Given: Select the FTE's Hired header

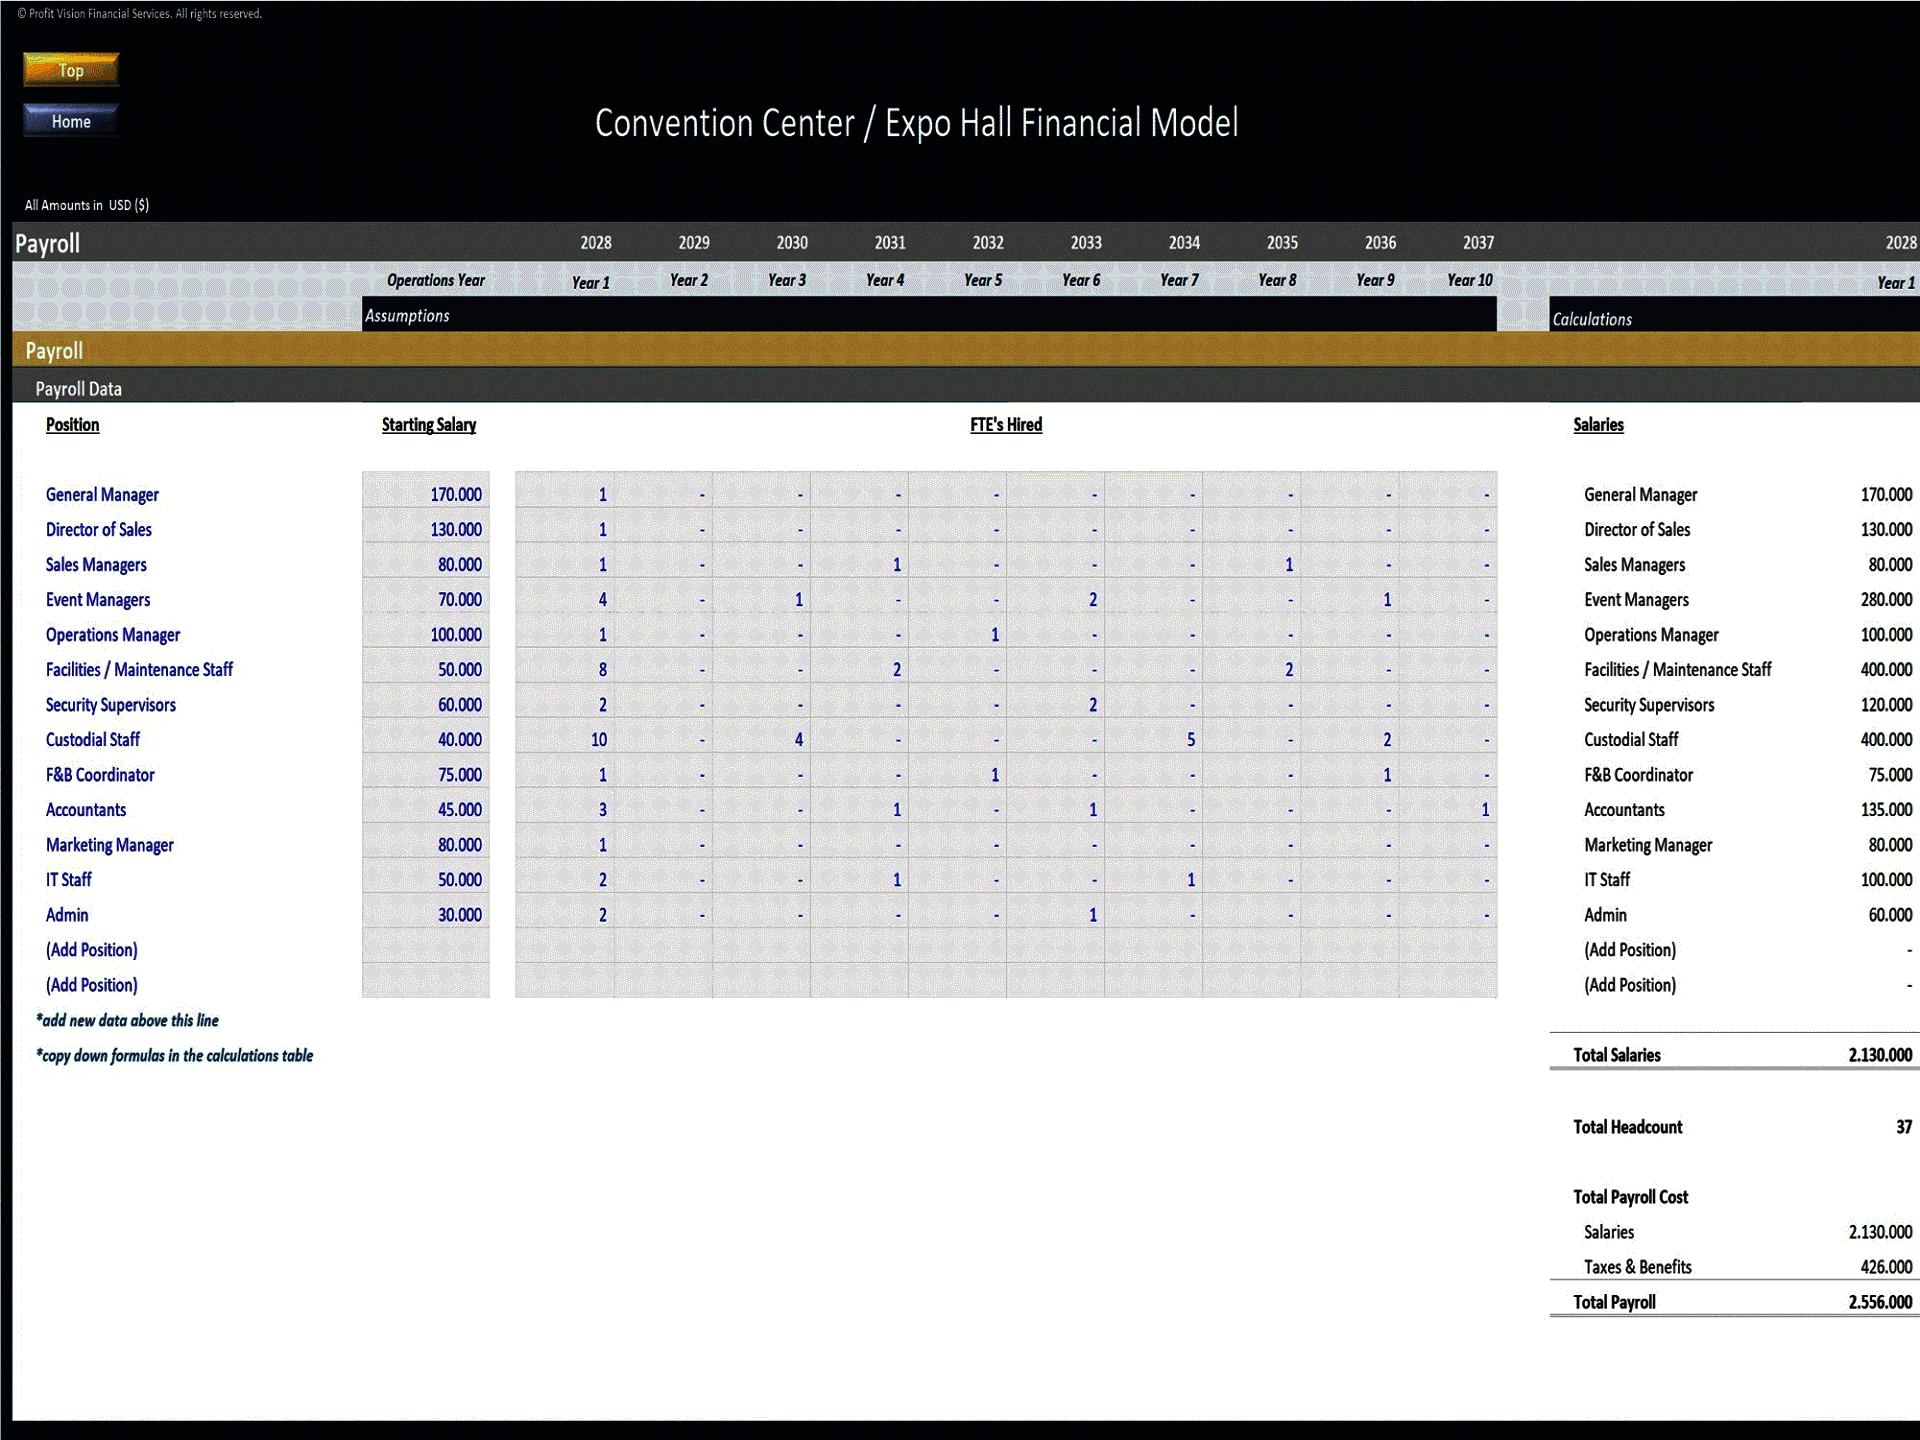Looking at the screenshot, I should (1006, 424).
